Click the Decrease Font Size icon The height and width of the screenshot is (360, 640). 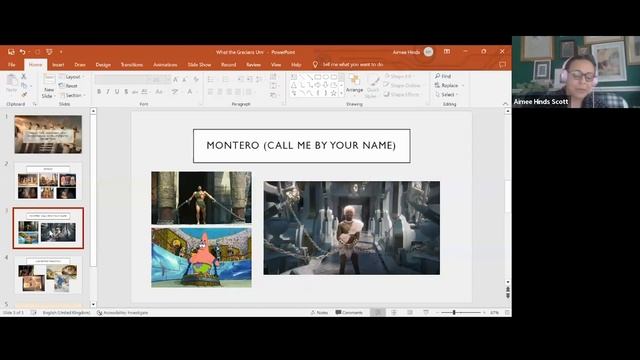pyautogui.click(x=184, y=80)
